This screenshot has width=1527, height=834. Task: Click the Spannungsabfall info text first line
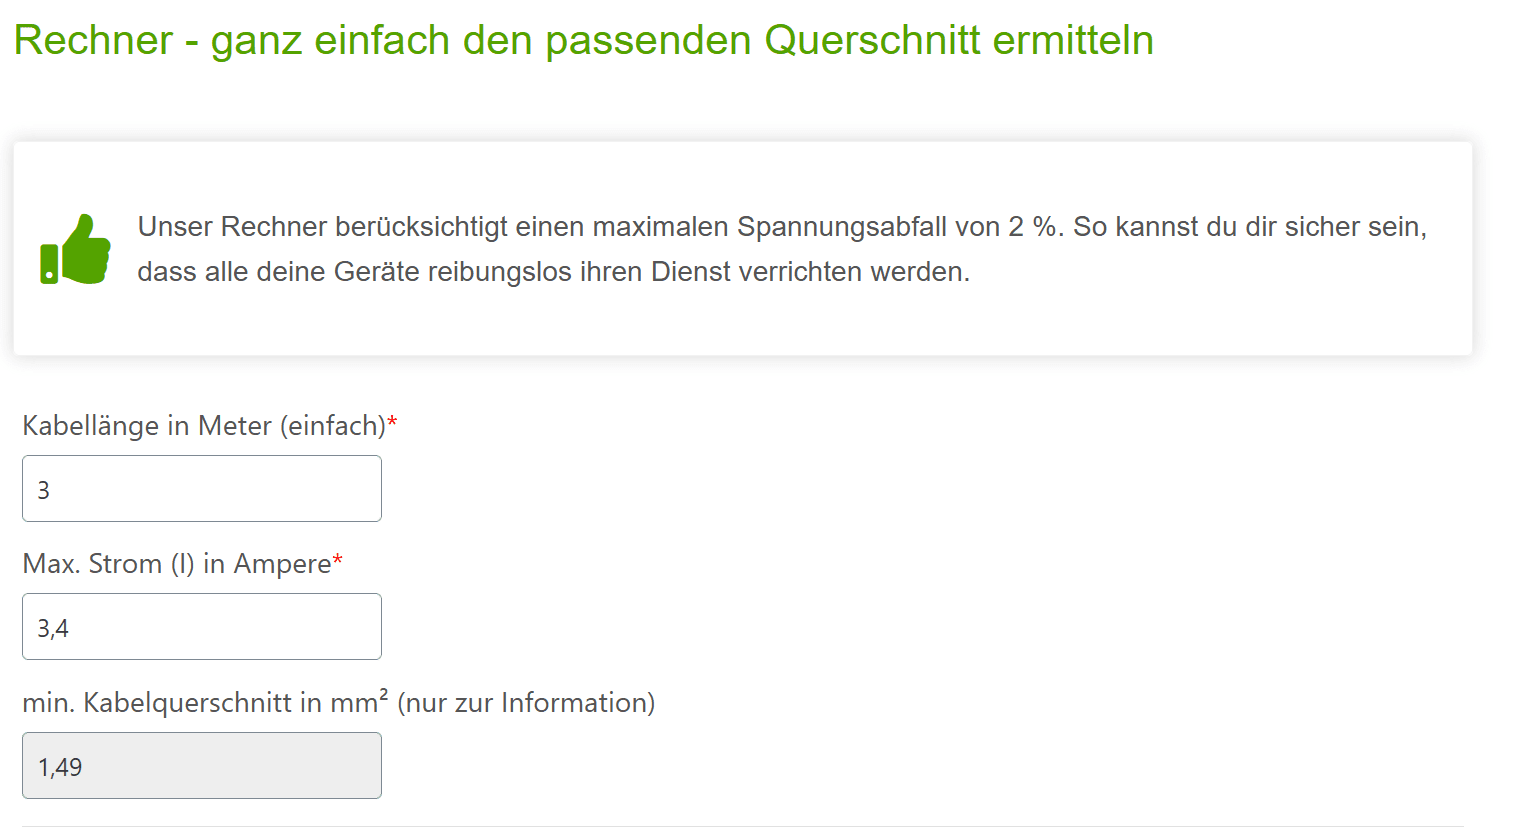[x=781, y=227]
